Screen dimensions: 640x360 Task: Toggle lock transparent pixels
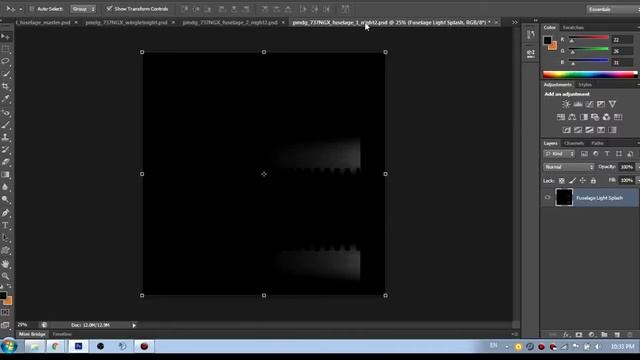pyautogui.click(x=562, y=180)
